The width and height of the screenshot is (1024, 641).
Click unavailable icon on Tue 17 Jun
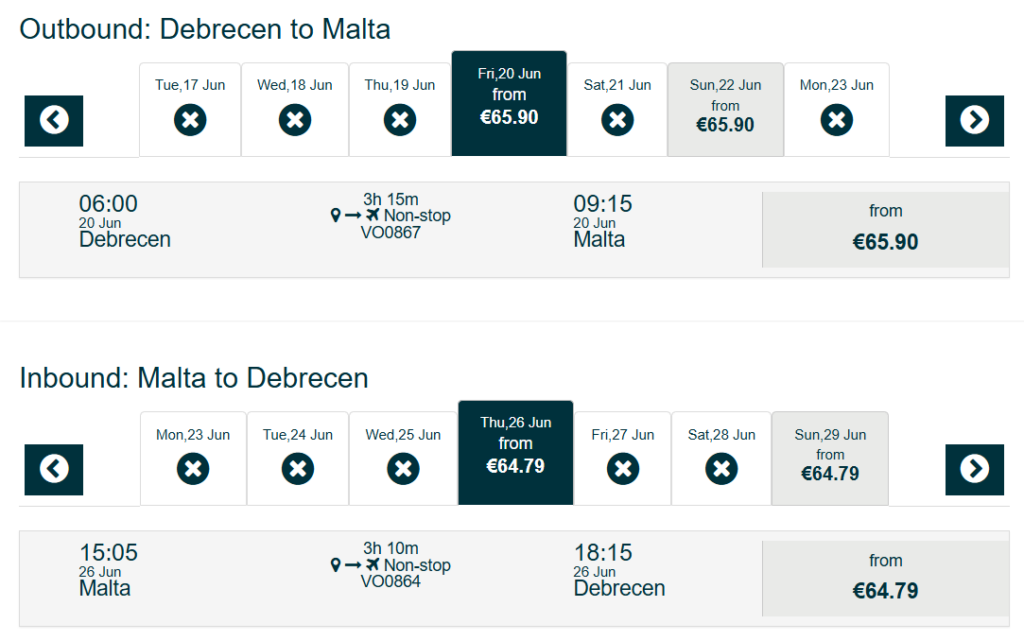coord(190,120)
